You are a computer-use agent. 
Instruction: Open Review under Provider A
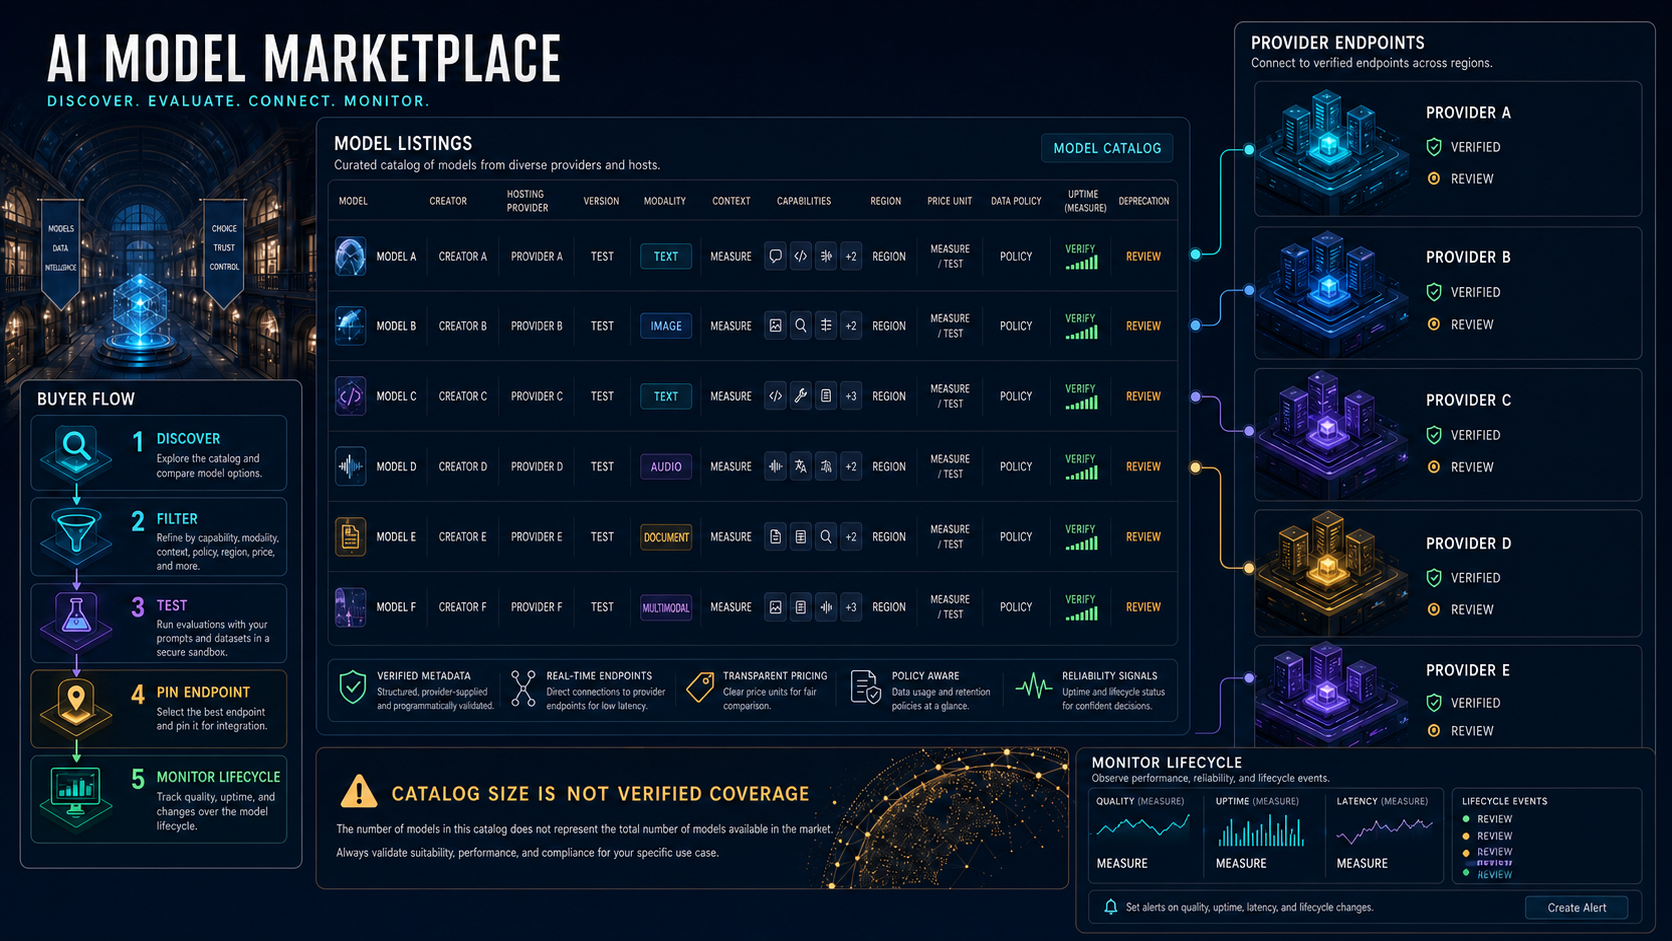tap(1460, 179)
